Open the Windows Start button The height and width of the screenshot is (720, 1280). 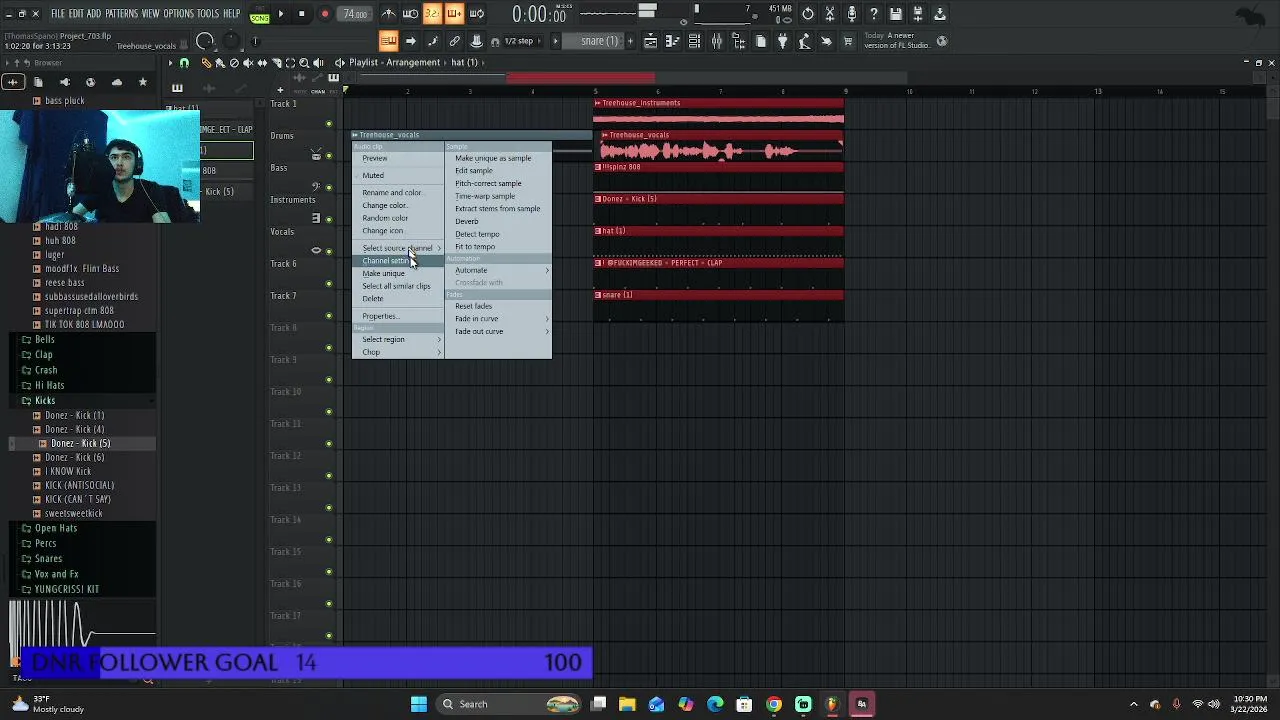(x=419, y=704)
